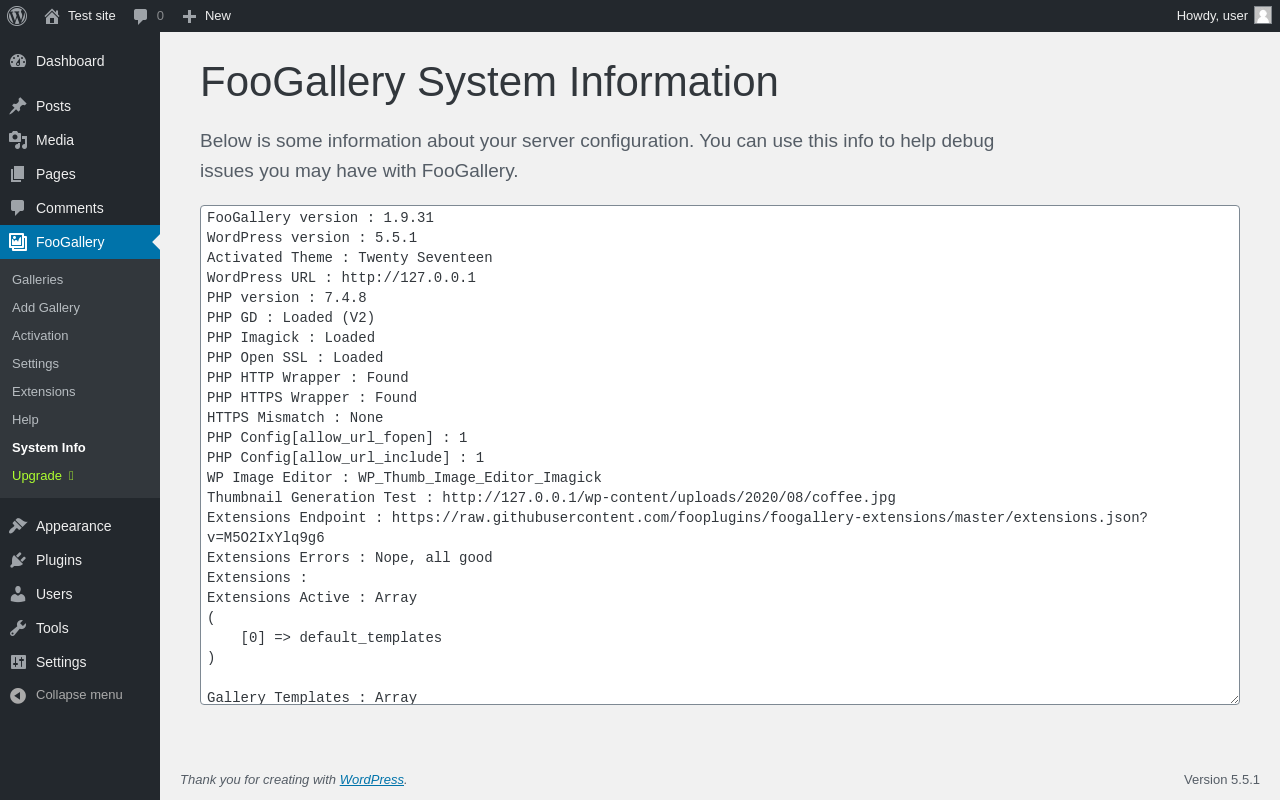Click the user avatar icon
This screenshot has height=800, width=1280.
pos(1263,15)
